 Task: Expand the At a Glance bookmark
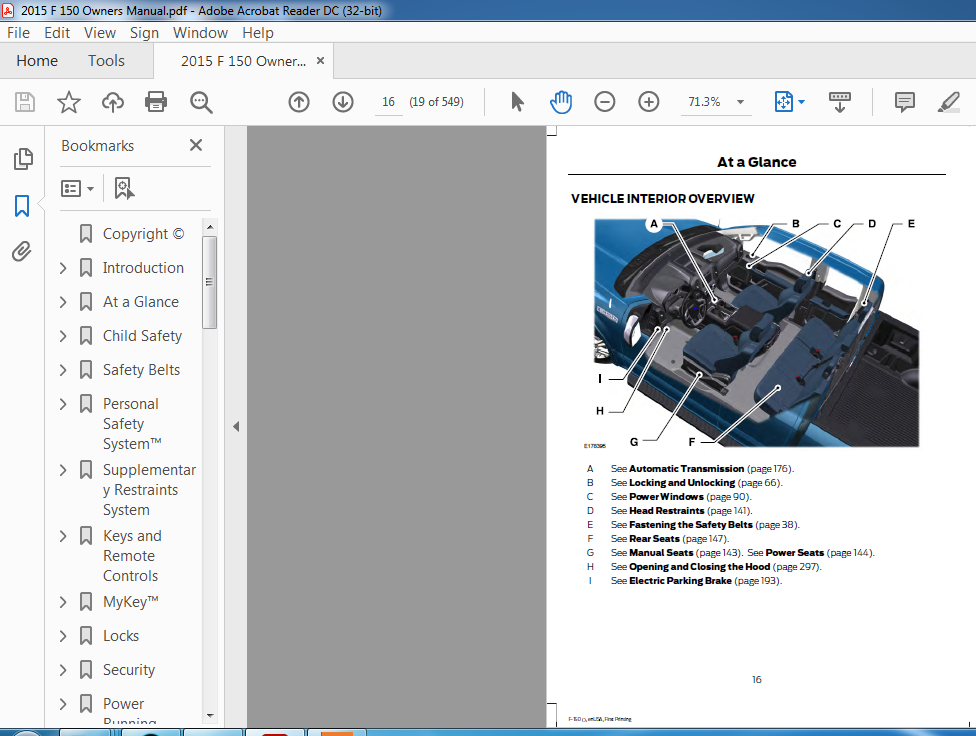[x=63, y=302]
